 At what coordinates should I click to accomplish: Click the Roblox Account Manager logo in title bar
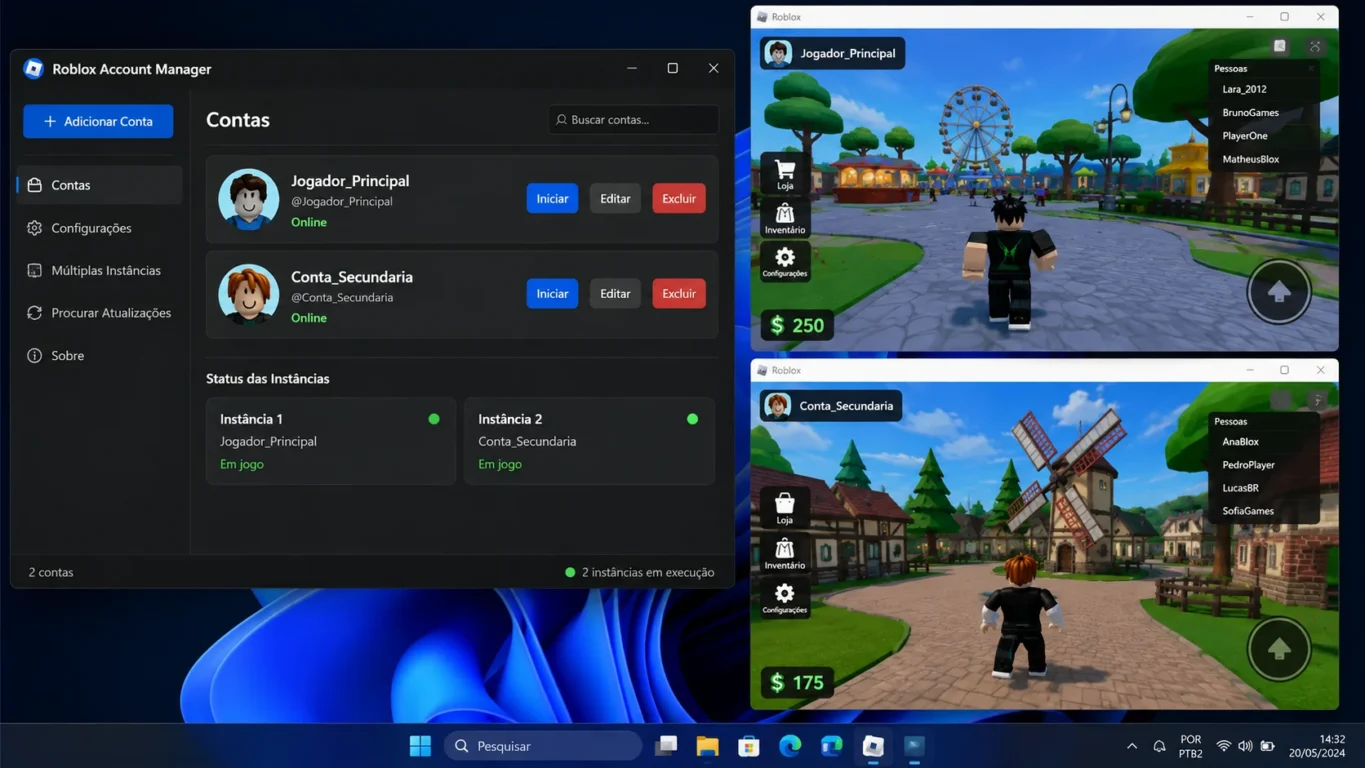(33, 68)
